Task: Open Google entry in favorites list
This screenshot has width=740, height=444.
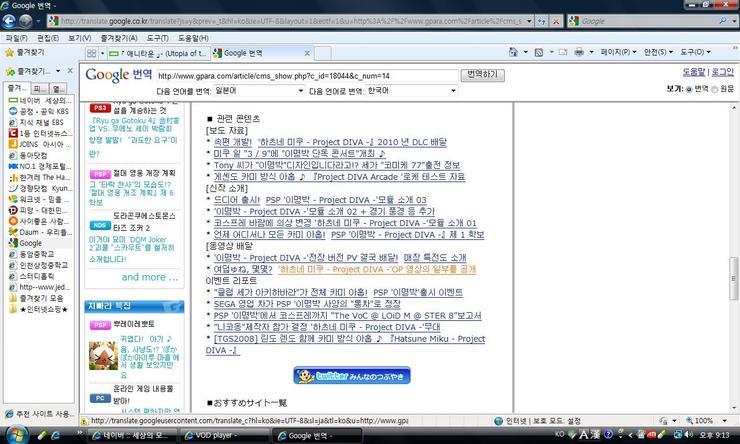Action: click(30, 243)
